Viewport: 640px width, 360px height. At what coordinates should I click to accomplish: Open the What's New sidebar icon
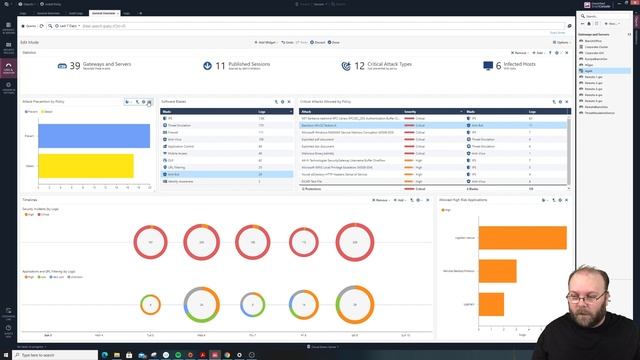(9, 330)
